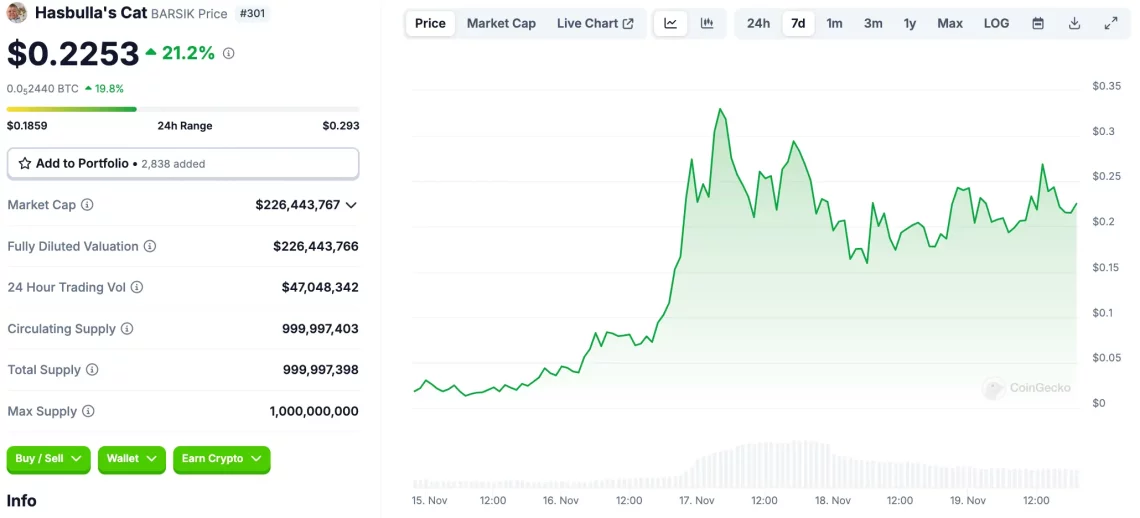Select the 1m time range

[834, 23]
